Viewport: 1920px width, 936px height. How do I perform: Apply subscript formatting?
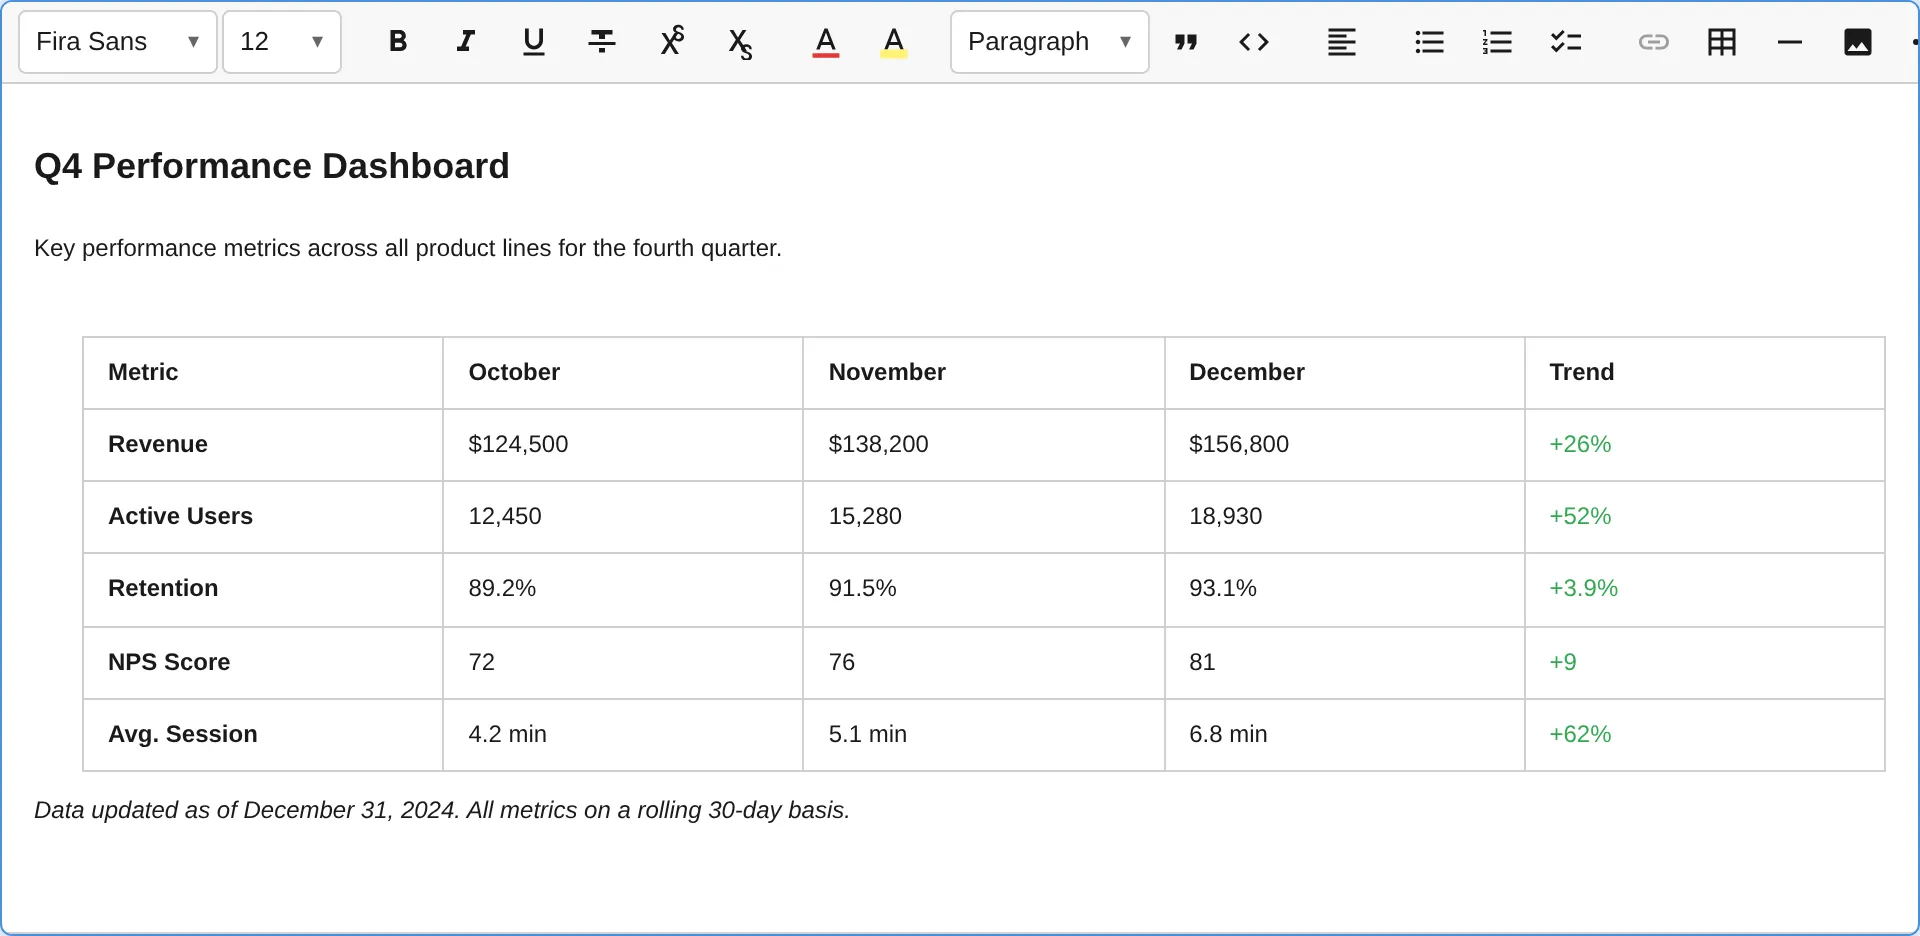click(740, 43)
